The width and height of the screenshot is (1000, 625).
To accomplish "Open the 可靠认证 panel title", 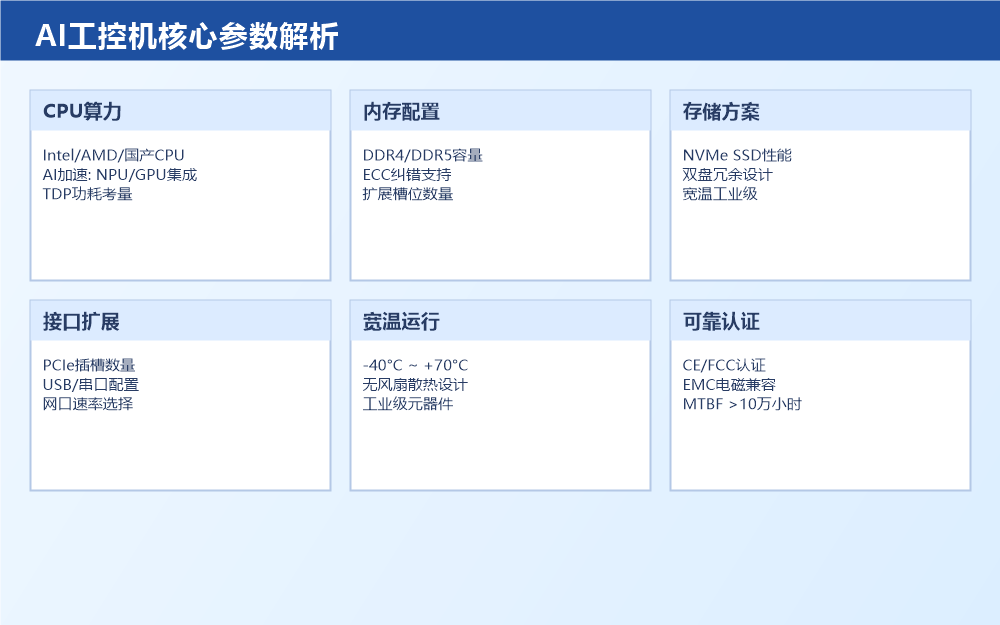I will point(720,322).
